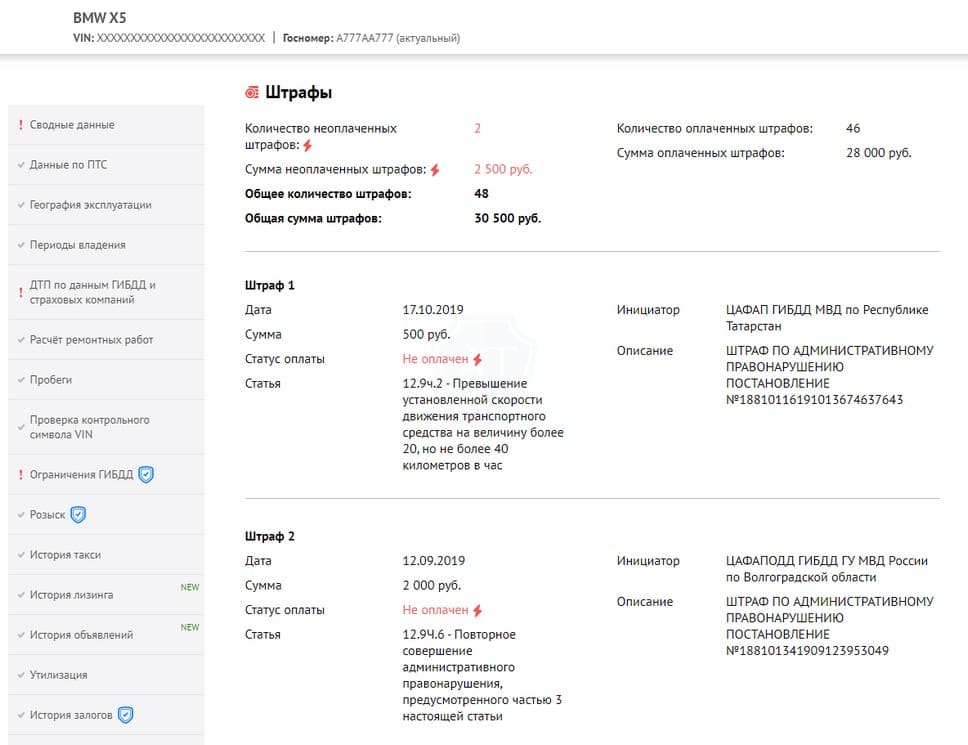Open История такси section
This screenshot has height=745, width=968.
pos(106,555)
